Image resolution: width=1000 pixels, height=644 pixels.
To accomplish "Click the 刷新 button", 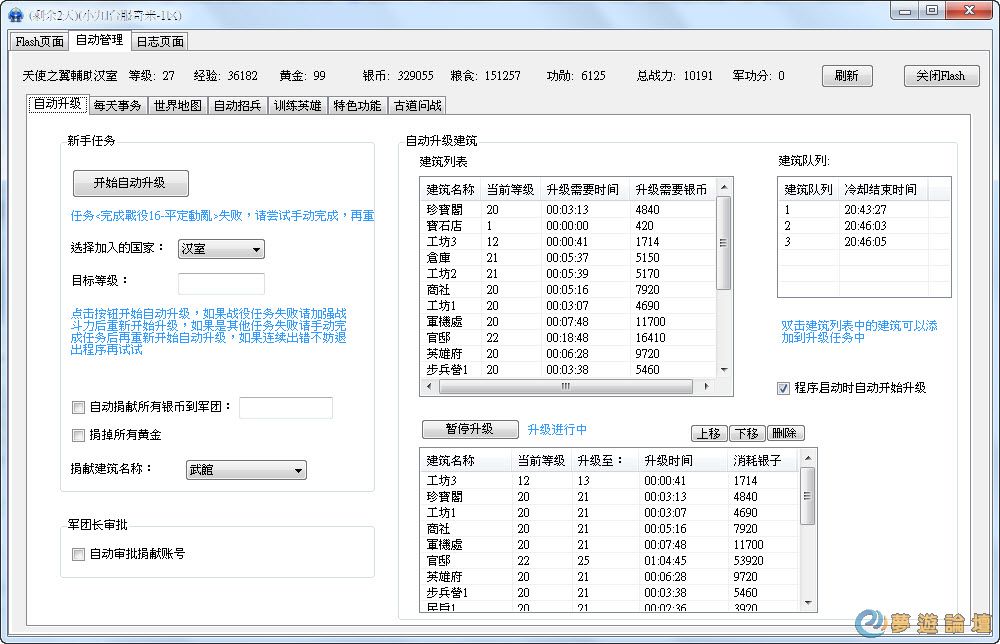I will (x=847, y=76).
